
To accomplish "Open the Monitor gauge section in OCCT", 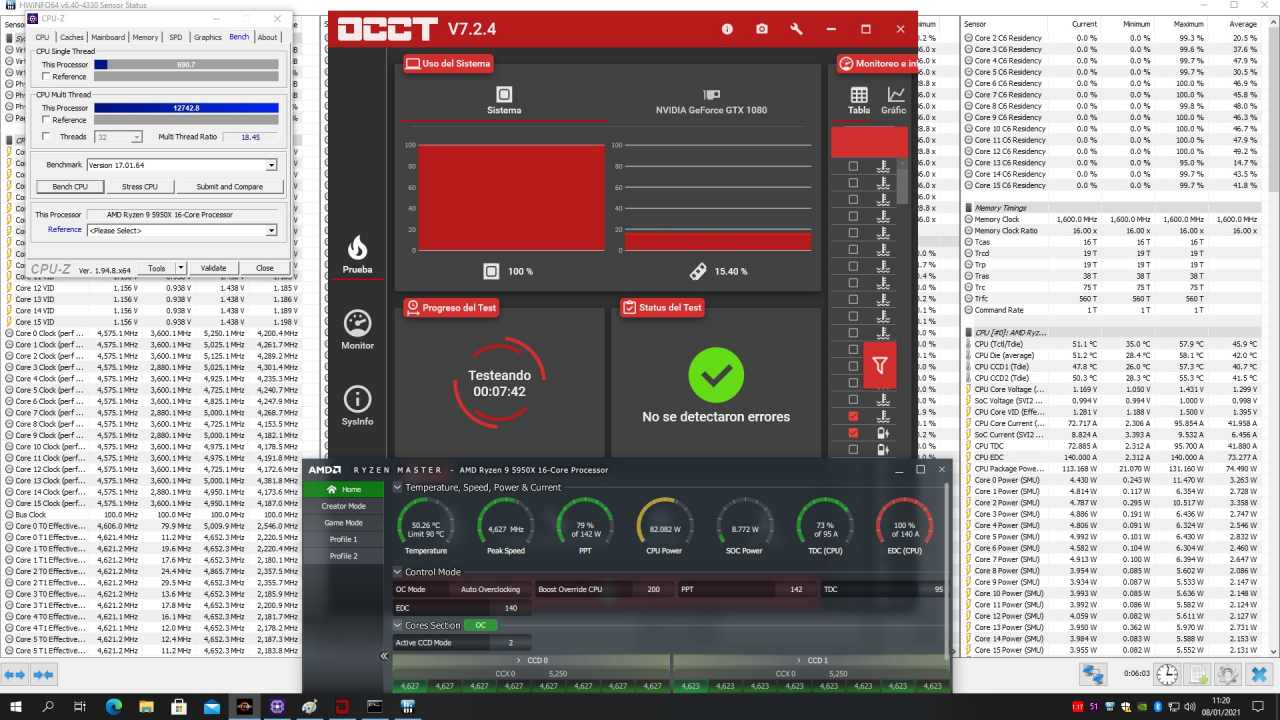I will pos(357,330).
